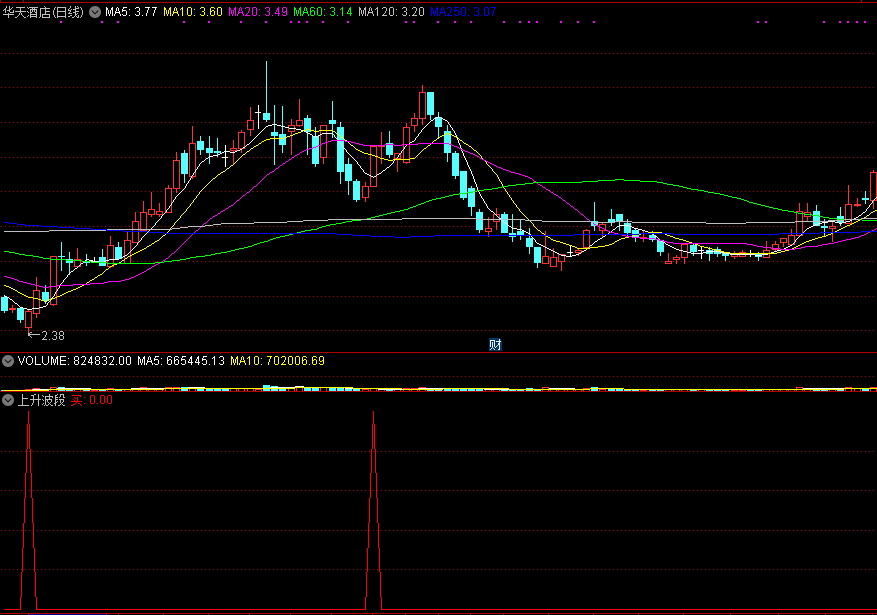877x615 pixels.
Task: Click the MA20: 3.49 label
Action: [258, 12]
